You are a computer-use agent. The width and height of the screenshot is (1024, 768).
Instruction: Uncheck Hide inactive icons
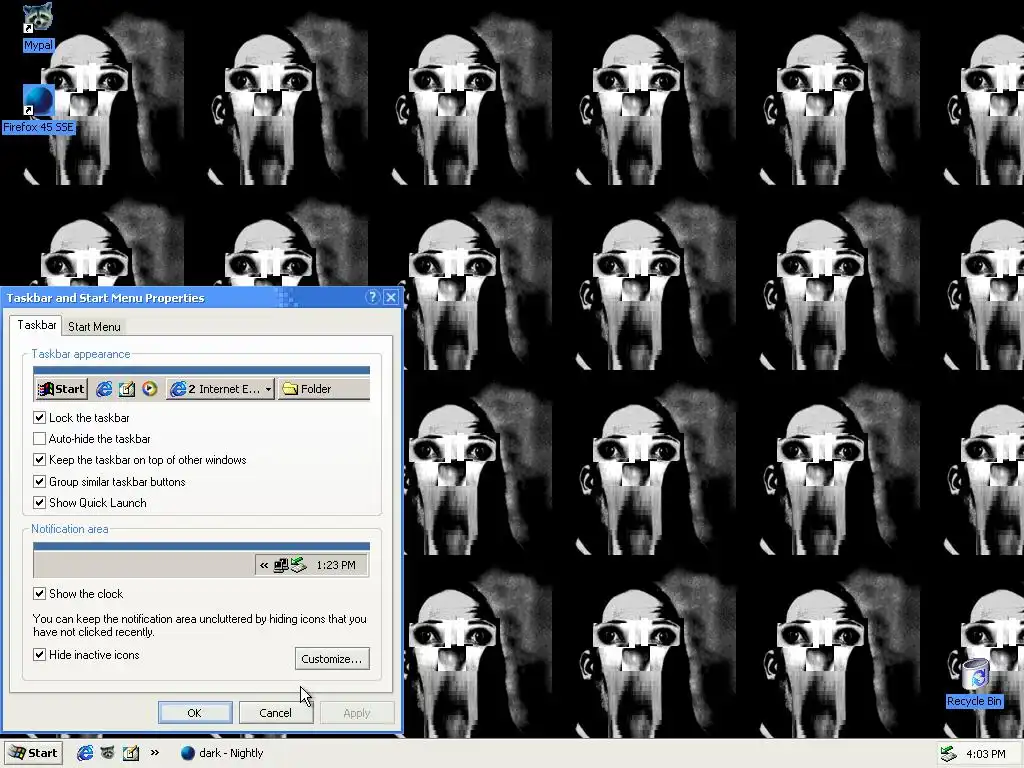tap(39, 654)
